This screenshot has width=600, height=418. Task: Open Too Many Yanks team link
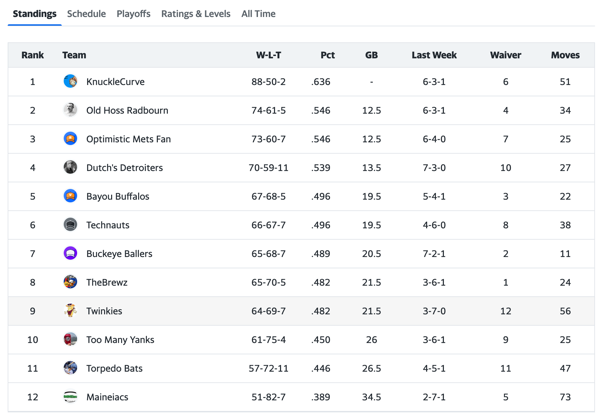(118, 340)
